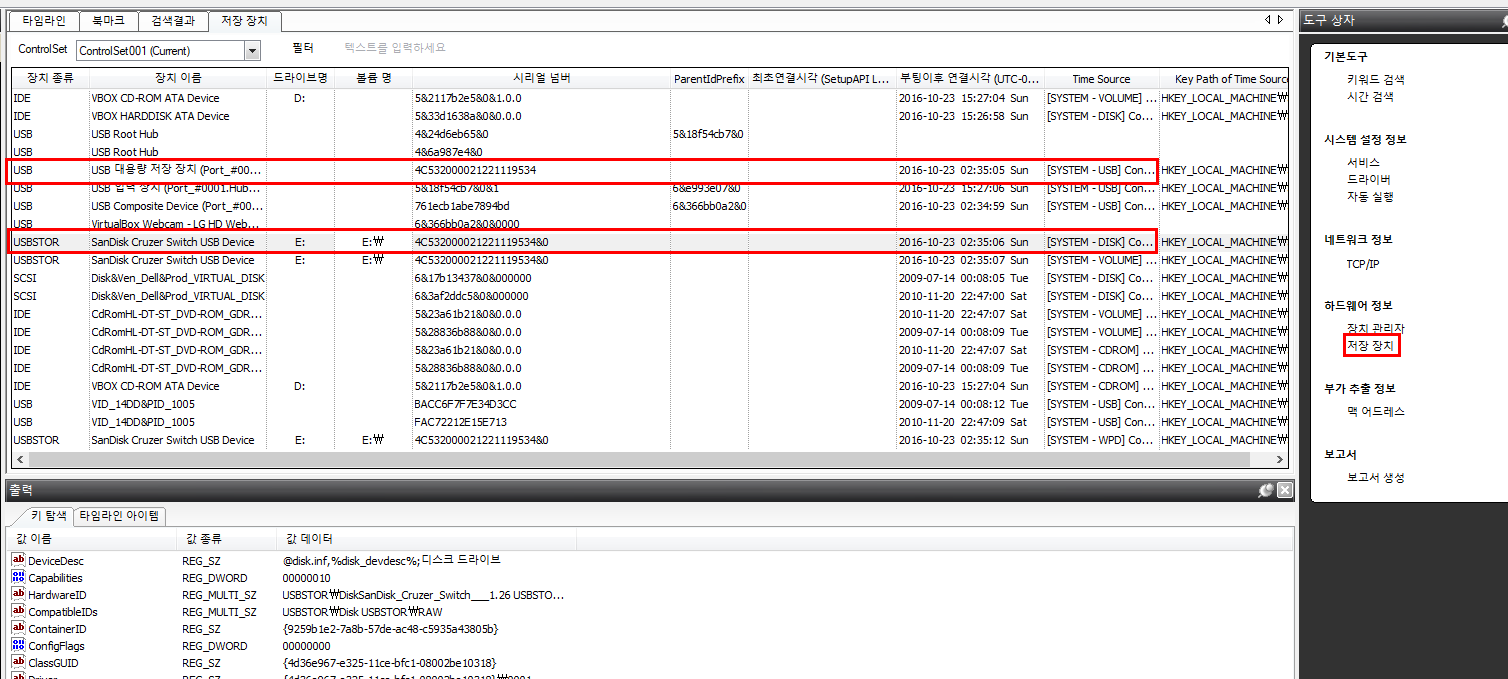
Task: Select the 저장 장치 tab
Action: pyautogui.click(x=245, y=20)
